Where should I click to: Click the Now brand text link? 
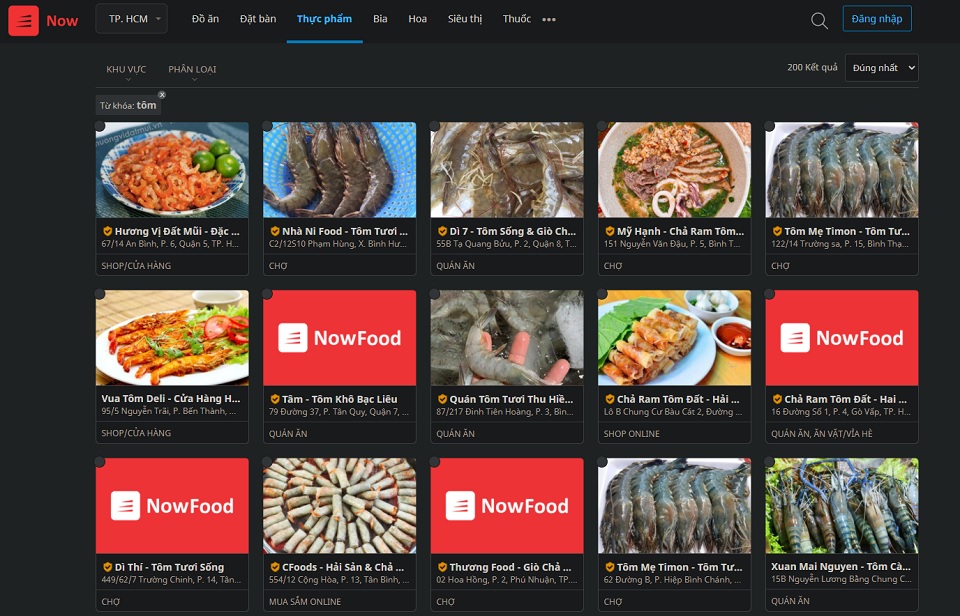point(62,21)
